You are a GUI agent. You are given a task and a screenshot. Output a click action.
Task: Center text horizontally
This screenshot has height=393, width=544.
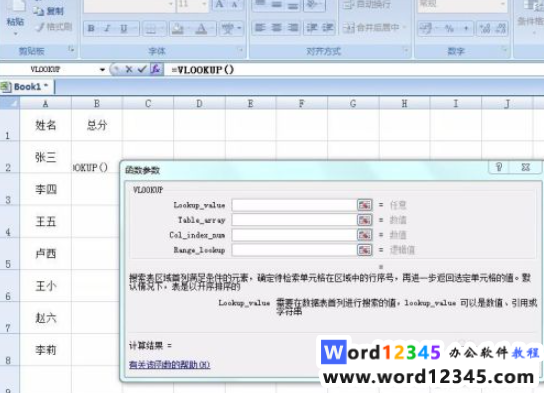tap(277, 28)
